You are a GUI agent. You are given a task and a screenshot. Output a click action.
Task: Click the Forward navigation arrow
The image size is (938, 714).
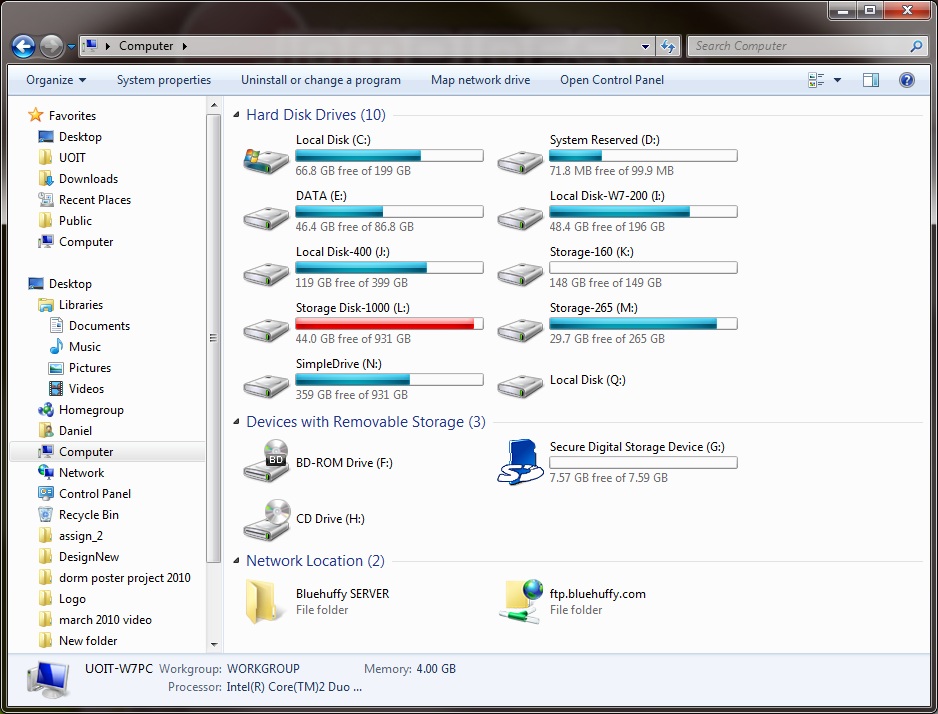[x=51, y=46]
